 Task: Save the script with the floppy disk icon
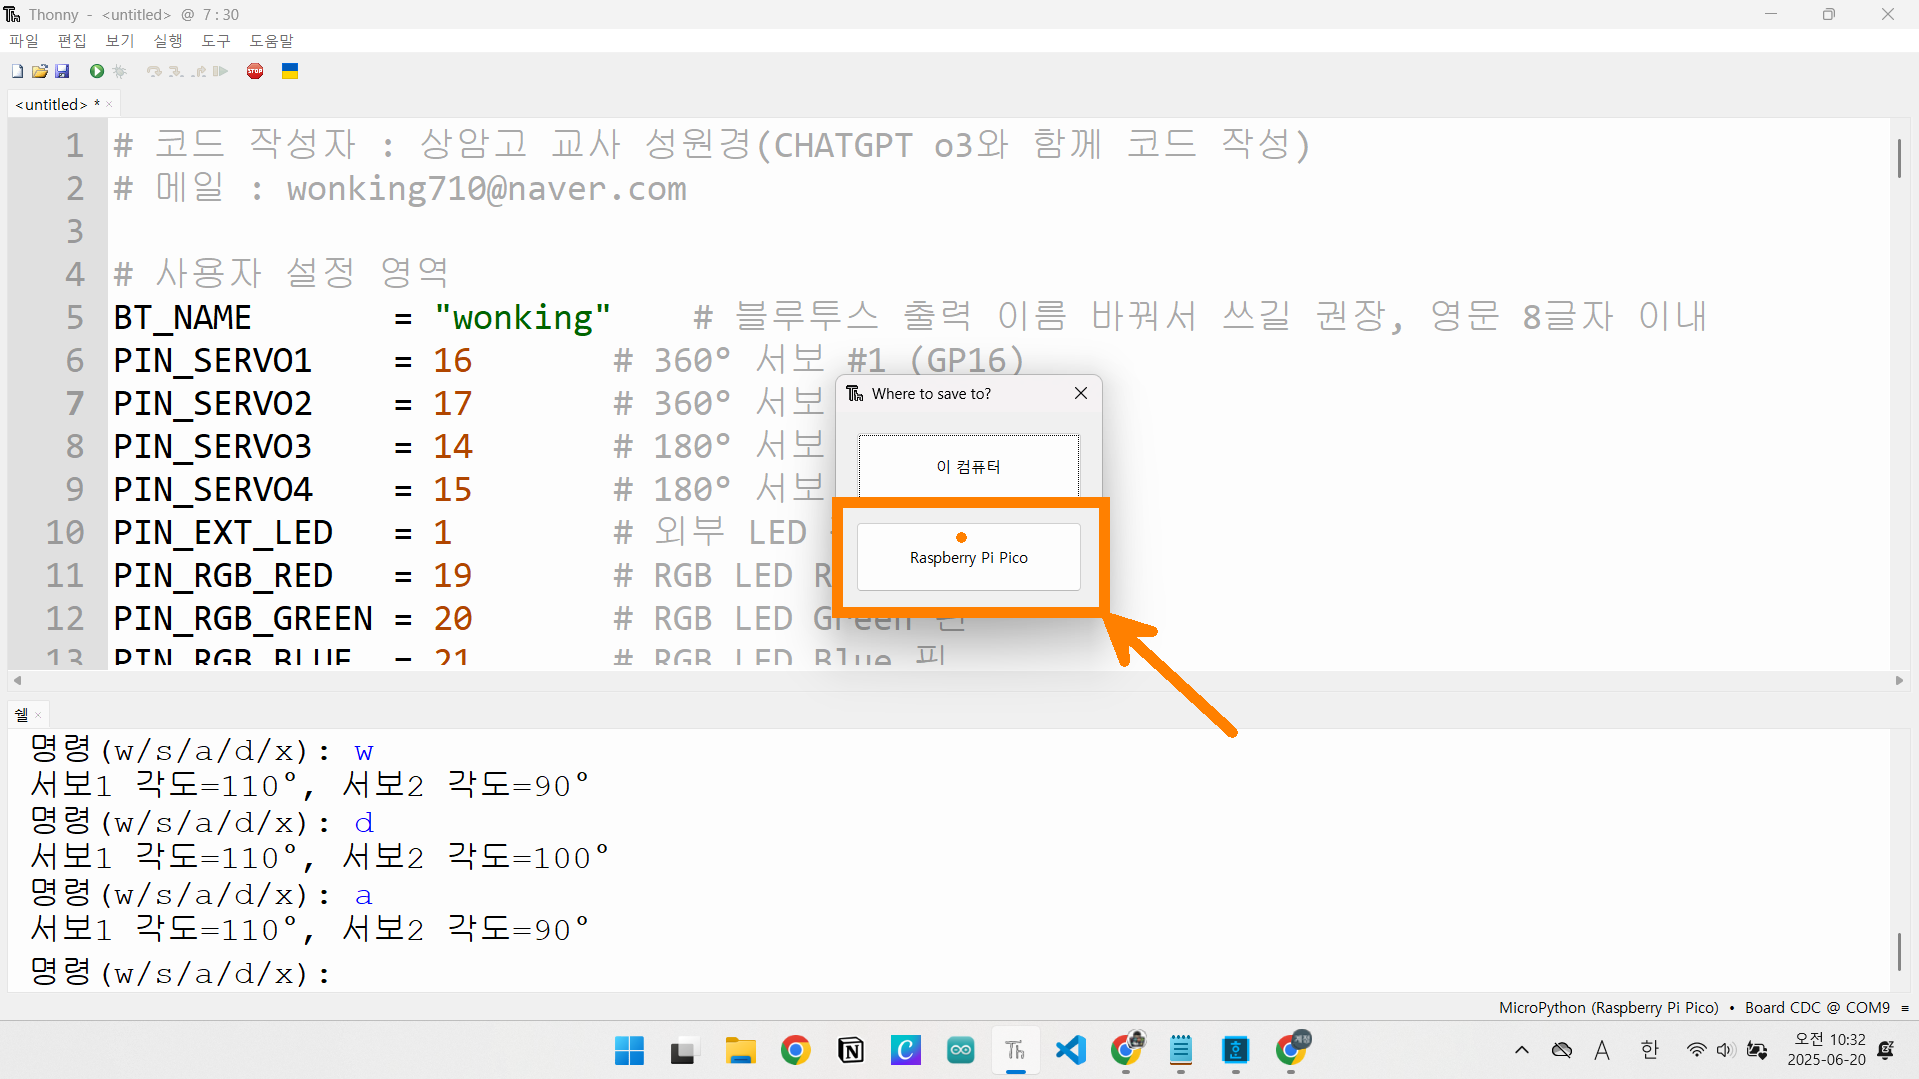tap(62, 71)
